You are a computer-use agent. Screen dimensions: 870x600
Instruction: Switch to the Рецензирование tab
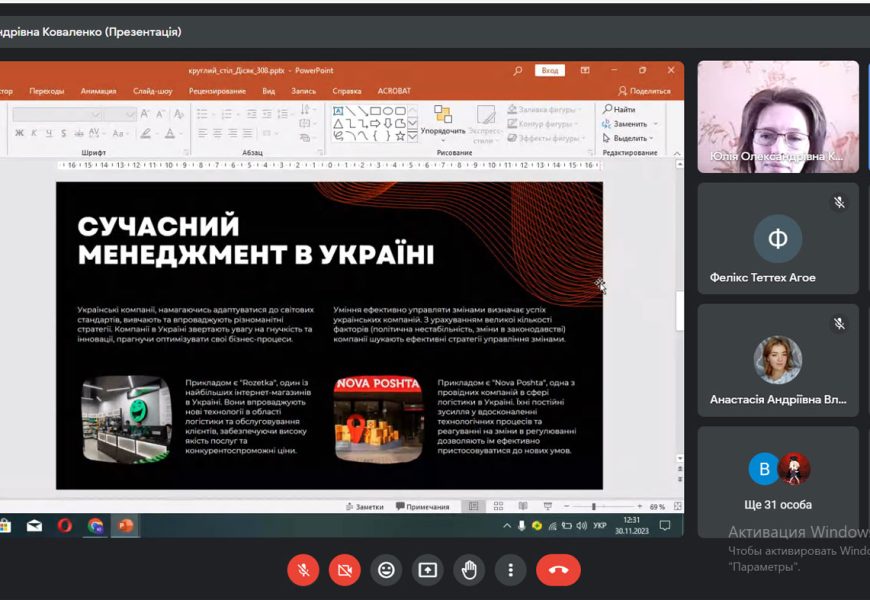217,91
